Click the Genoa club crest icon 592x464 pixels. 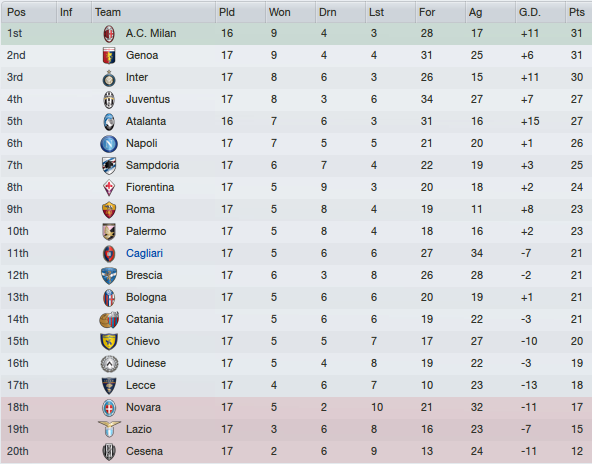pos(109,55)
